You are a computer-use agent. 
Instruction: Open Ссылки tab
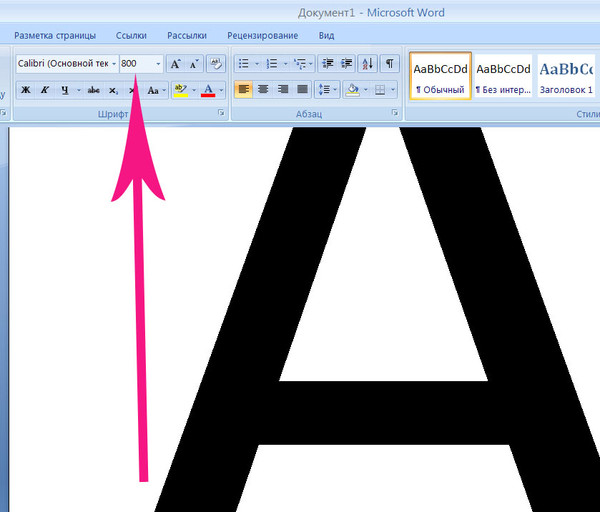pyautogui.click(x=131, y=36)
